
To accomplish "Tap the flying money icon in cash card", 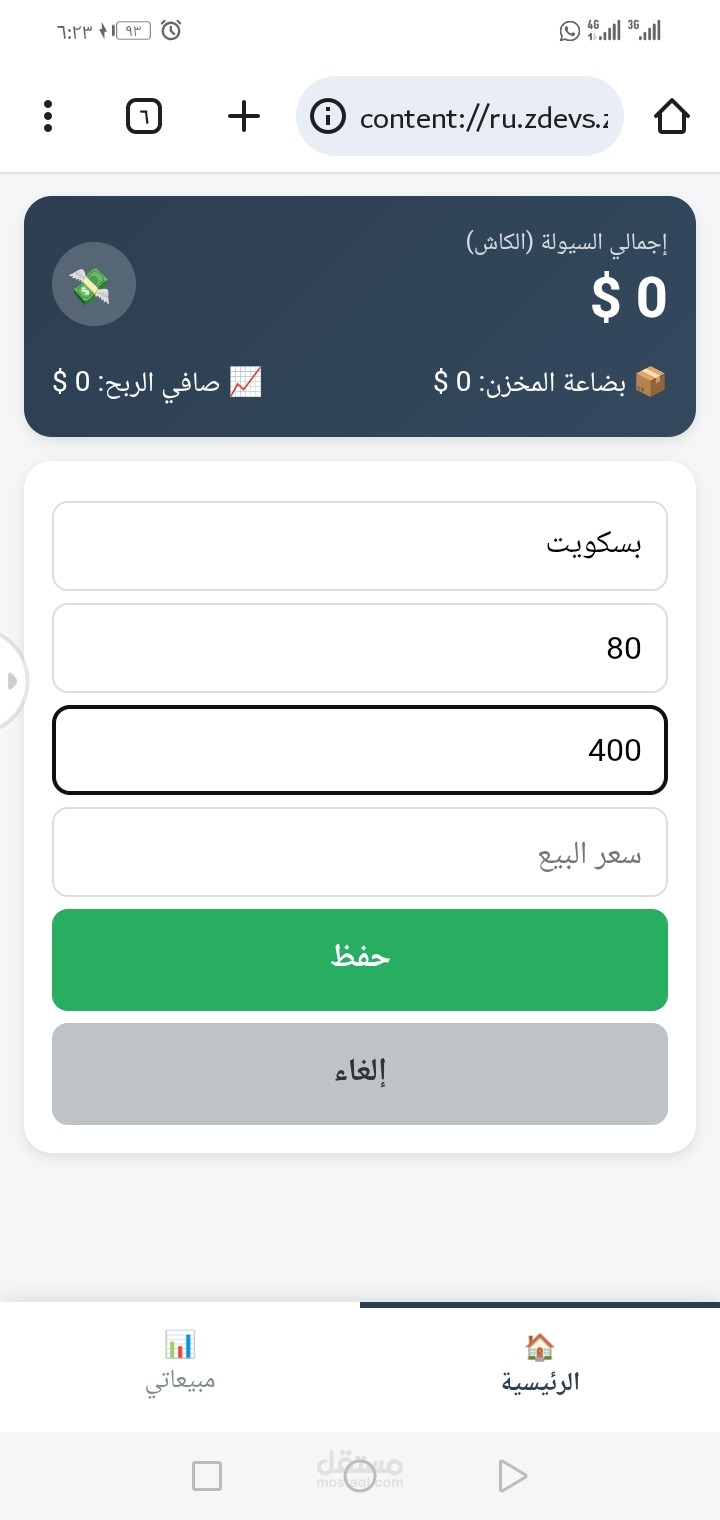I will tap(94, 284).
